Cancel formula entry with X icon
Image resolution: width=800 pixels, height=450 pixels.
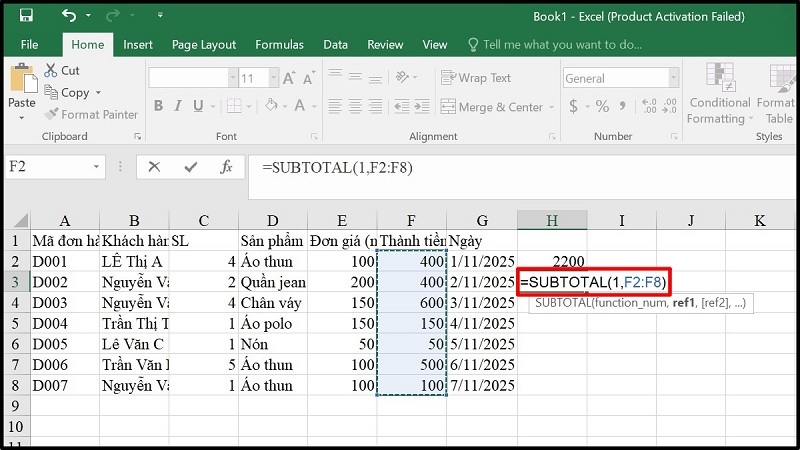click(154, 167)
